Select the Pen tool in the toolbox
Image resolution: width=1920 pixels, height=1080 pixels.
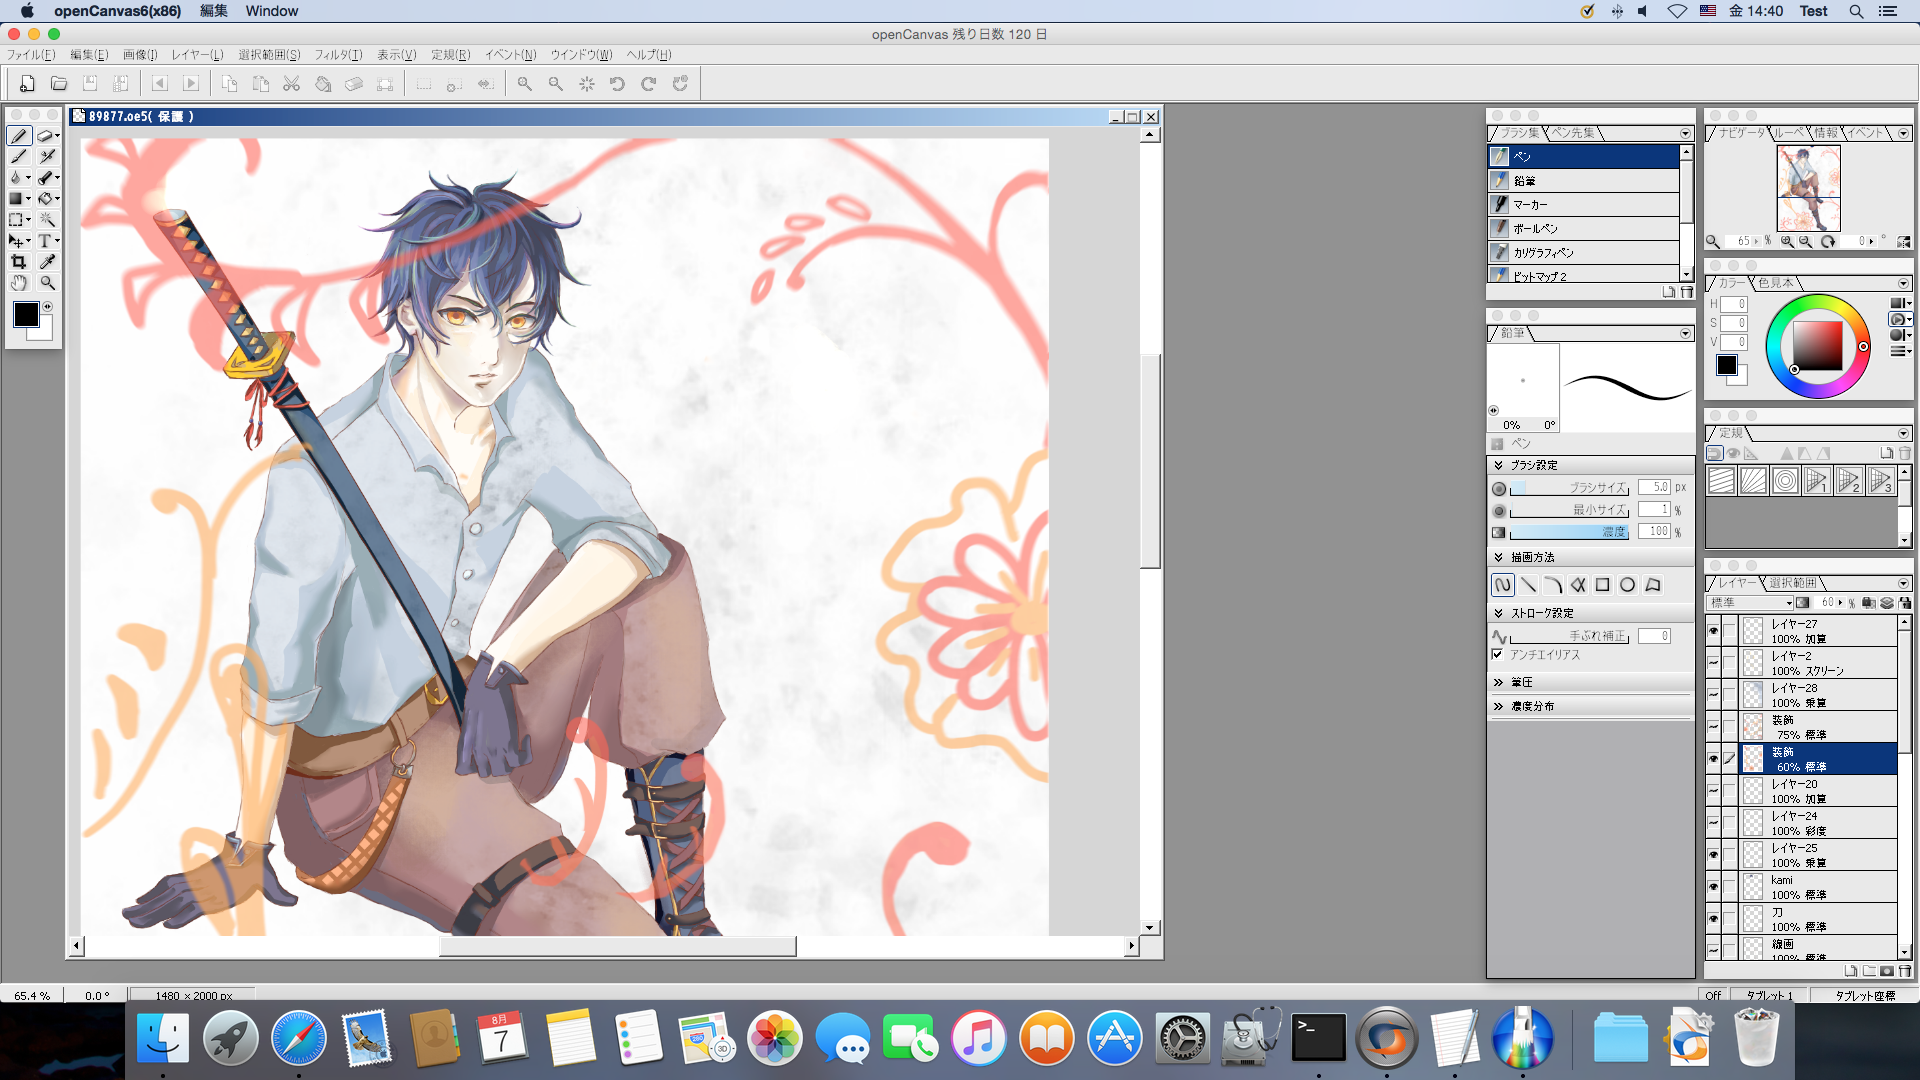point(18,136)
